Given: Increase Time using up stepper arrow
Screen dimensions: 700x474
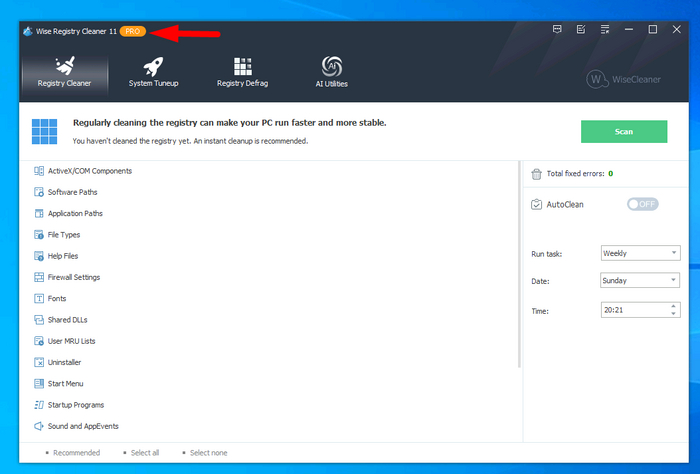Looking at the screenshot, I should click(674, 307).
